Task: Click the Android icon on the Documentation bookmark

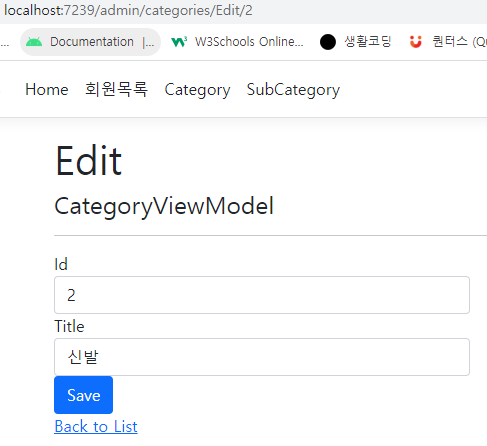Action: tap(34, 42)
